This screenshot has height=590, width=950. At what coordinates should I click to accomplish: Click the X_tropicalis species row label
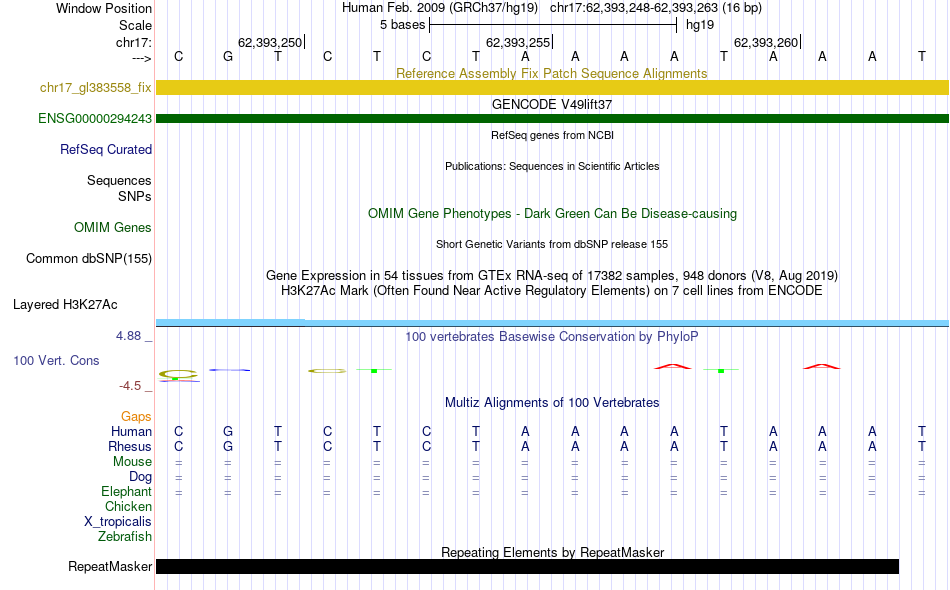[118, 522]
